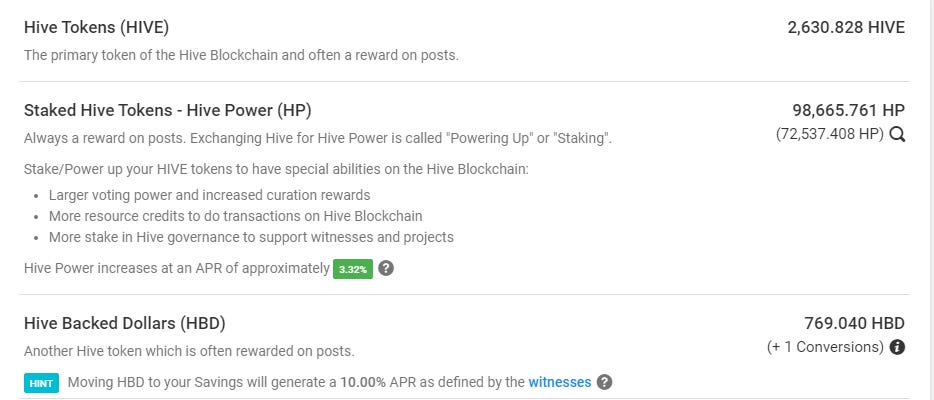
Task: Open the 2,630.828 HIVE balance menu
Action: tap(846, 27)
